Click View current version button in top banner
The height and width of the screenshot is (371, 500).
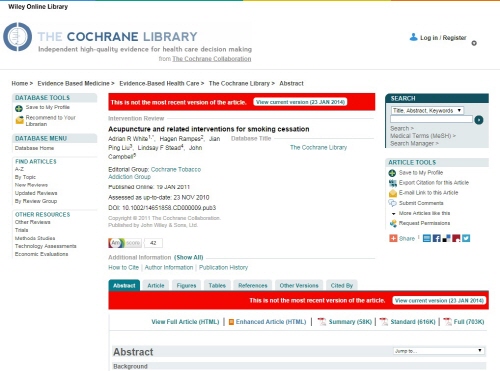coord(300,102)
